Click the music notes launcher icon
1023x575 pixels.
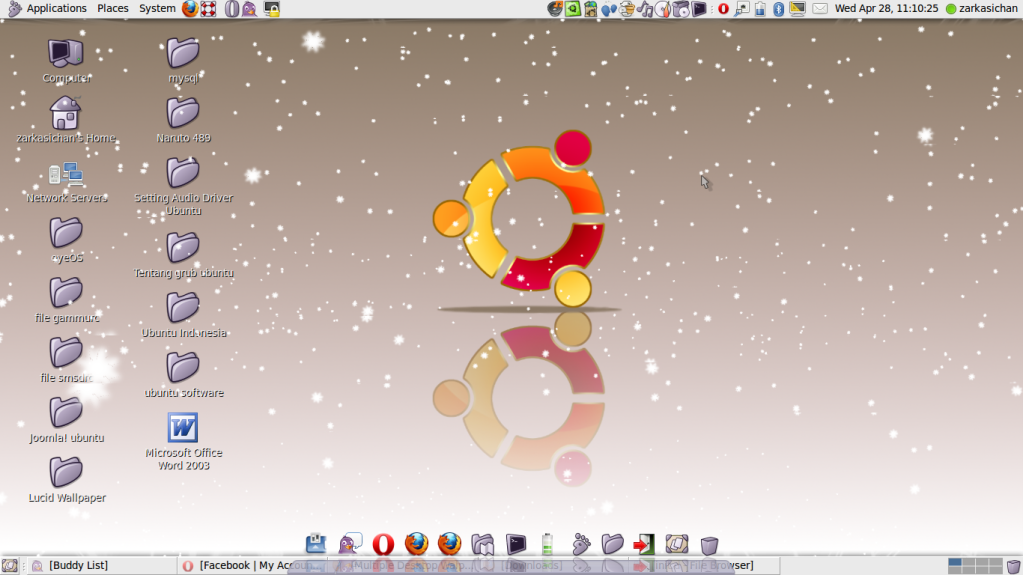coord(645,8)
